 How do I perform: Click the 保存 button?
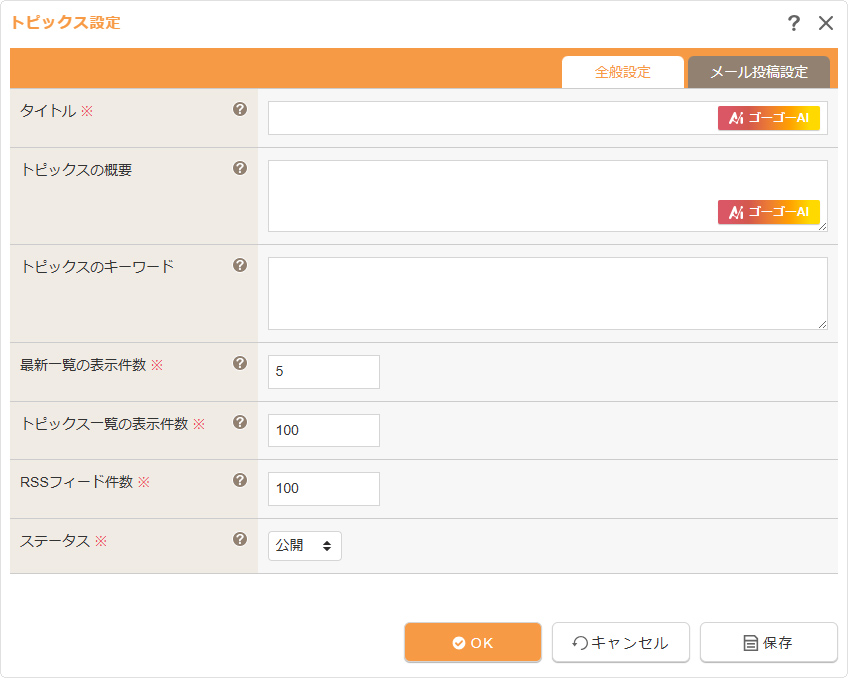(x=768, y=643)
